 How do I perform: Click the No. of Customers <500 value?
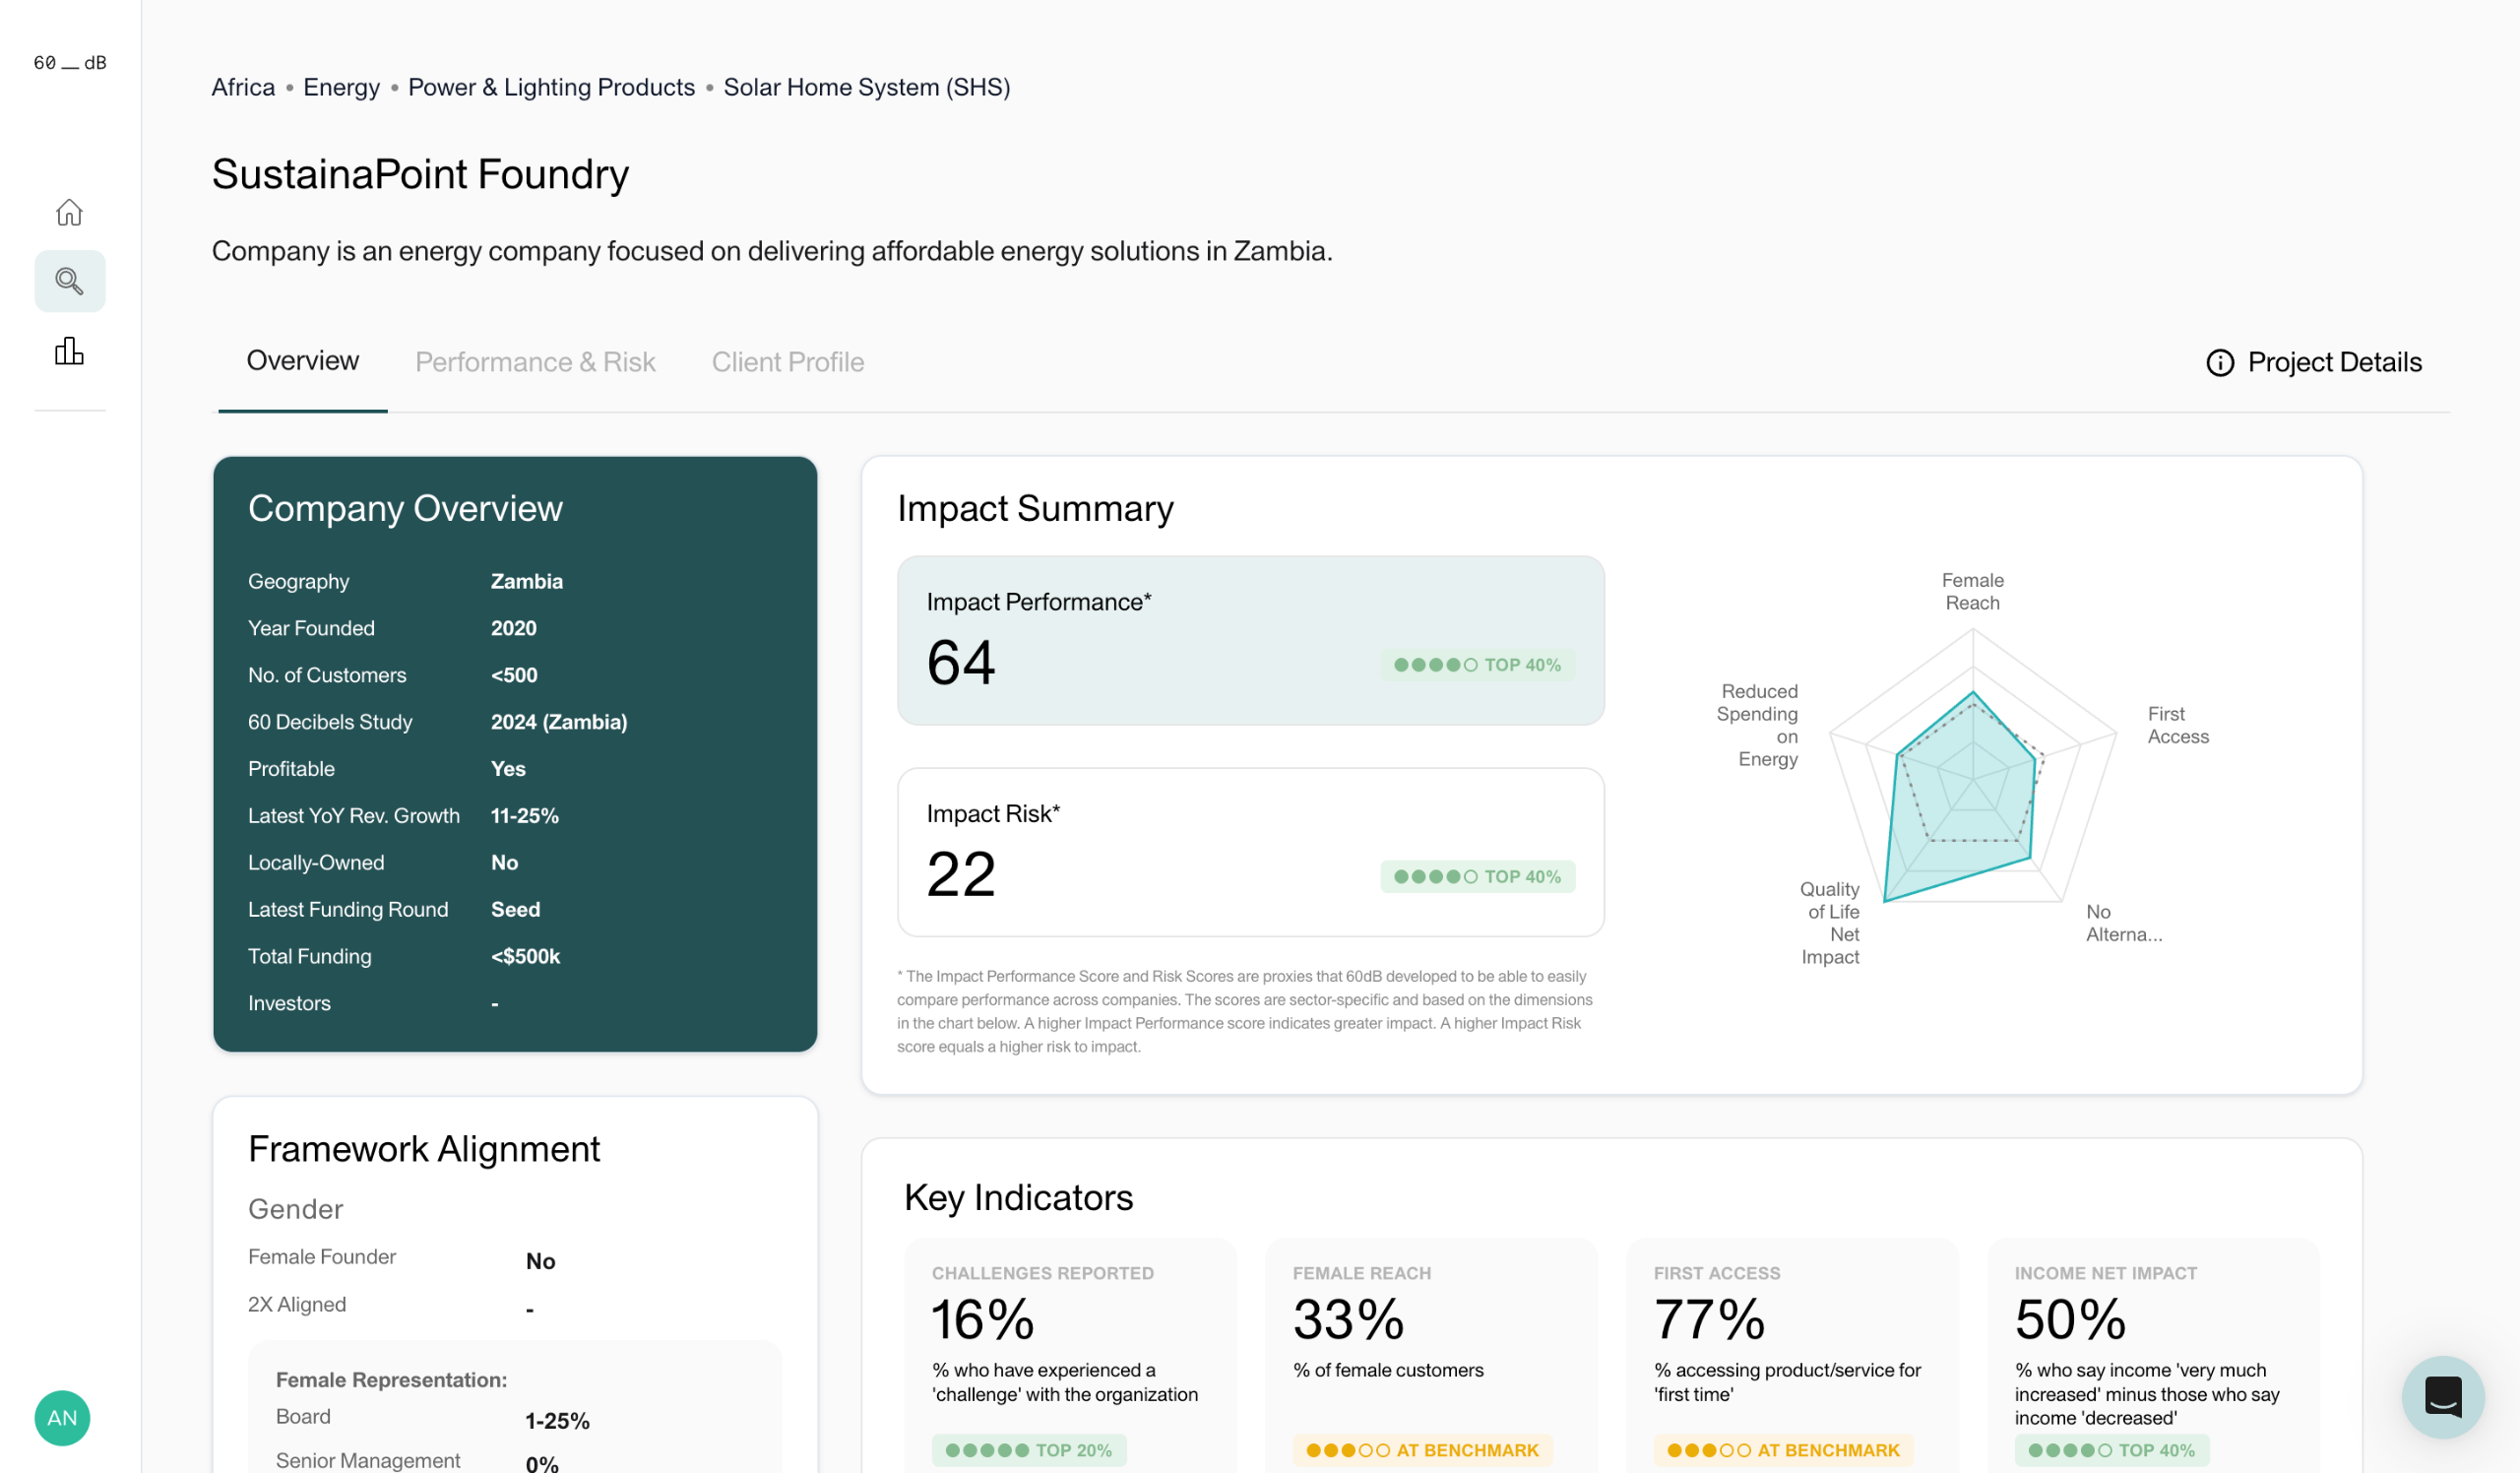514,675
